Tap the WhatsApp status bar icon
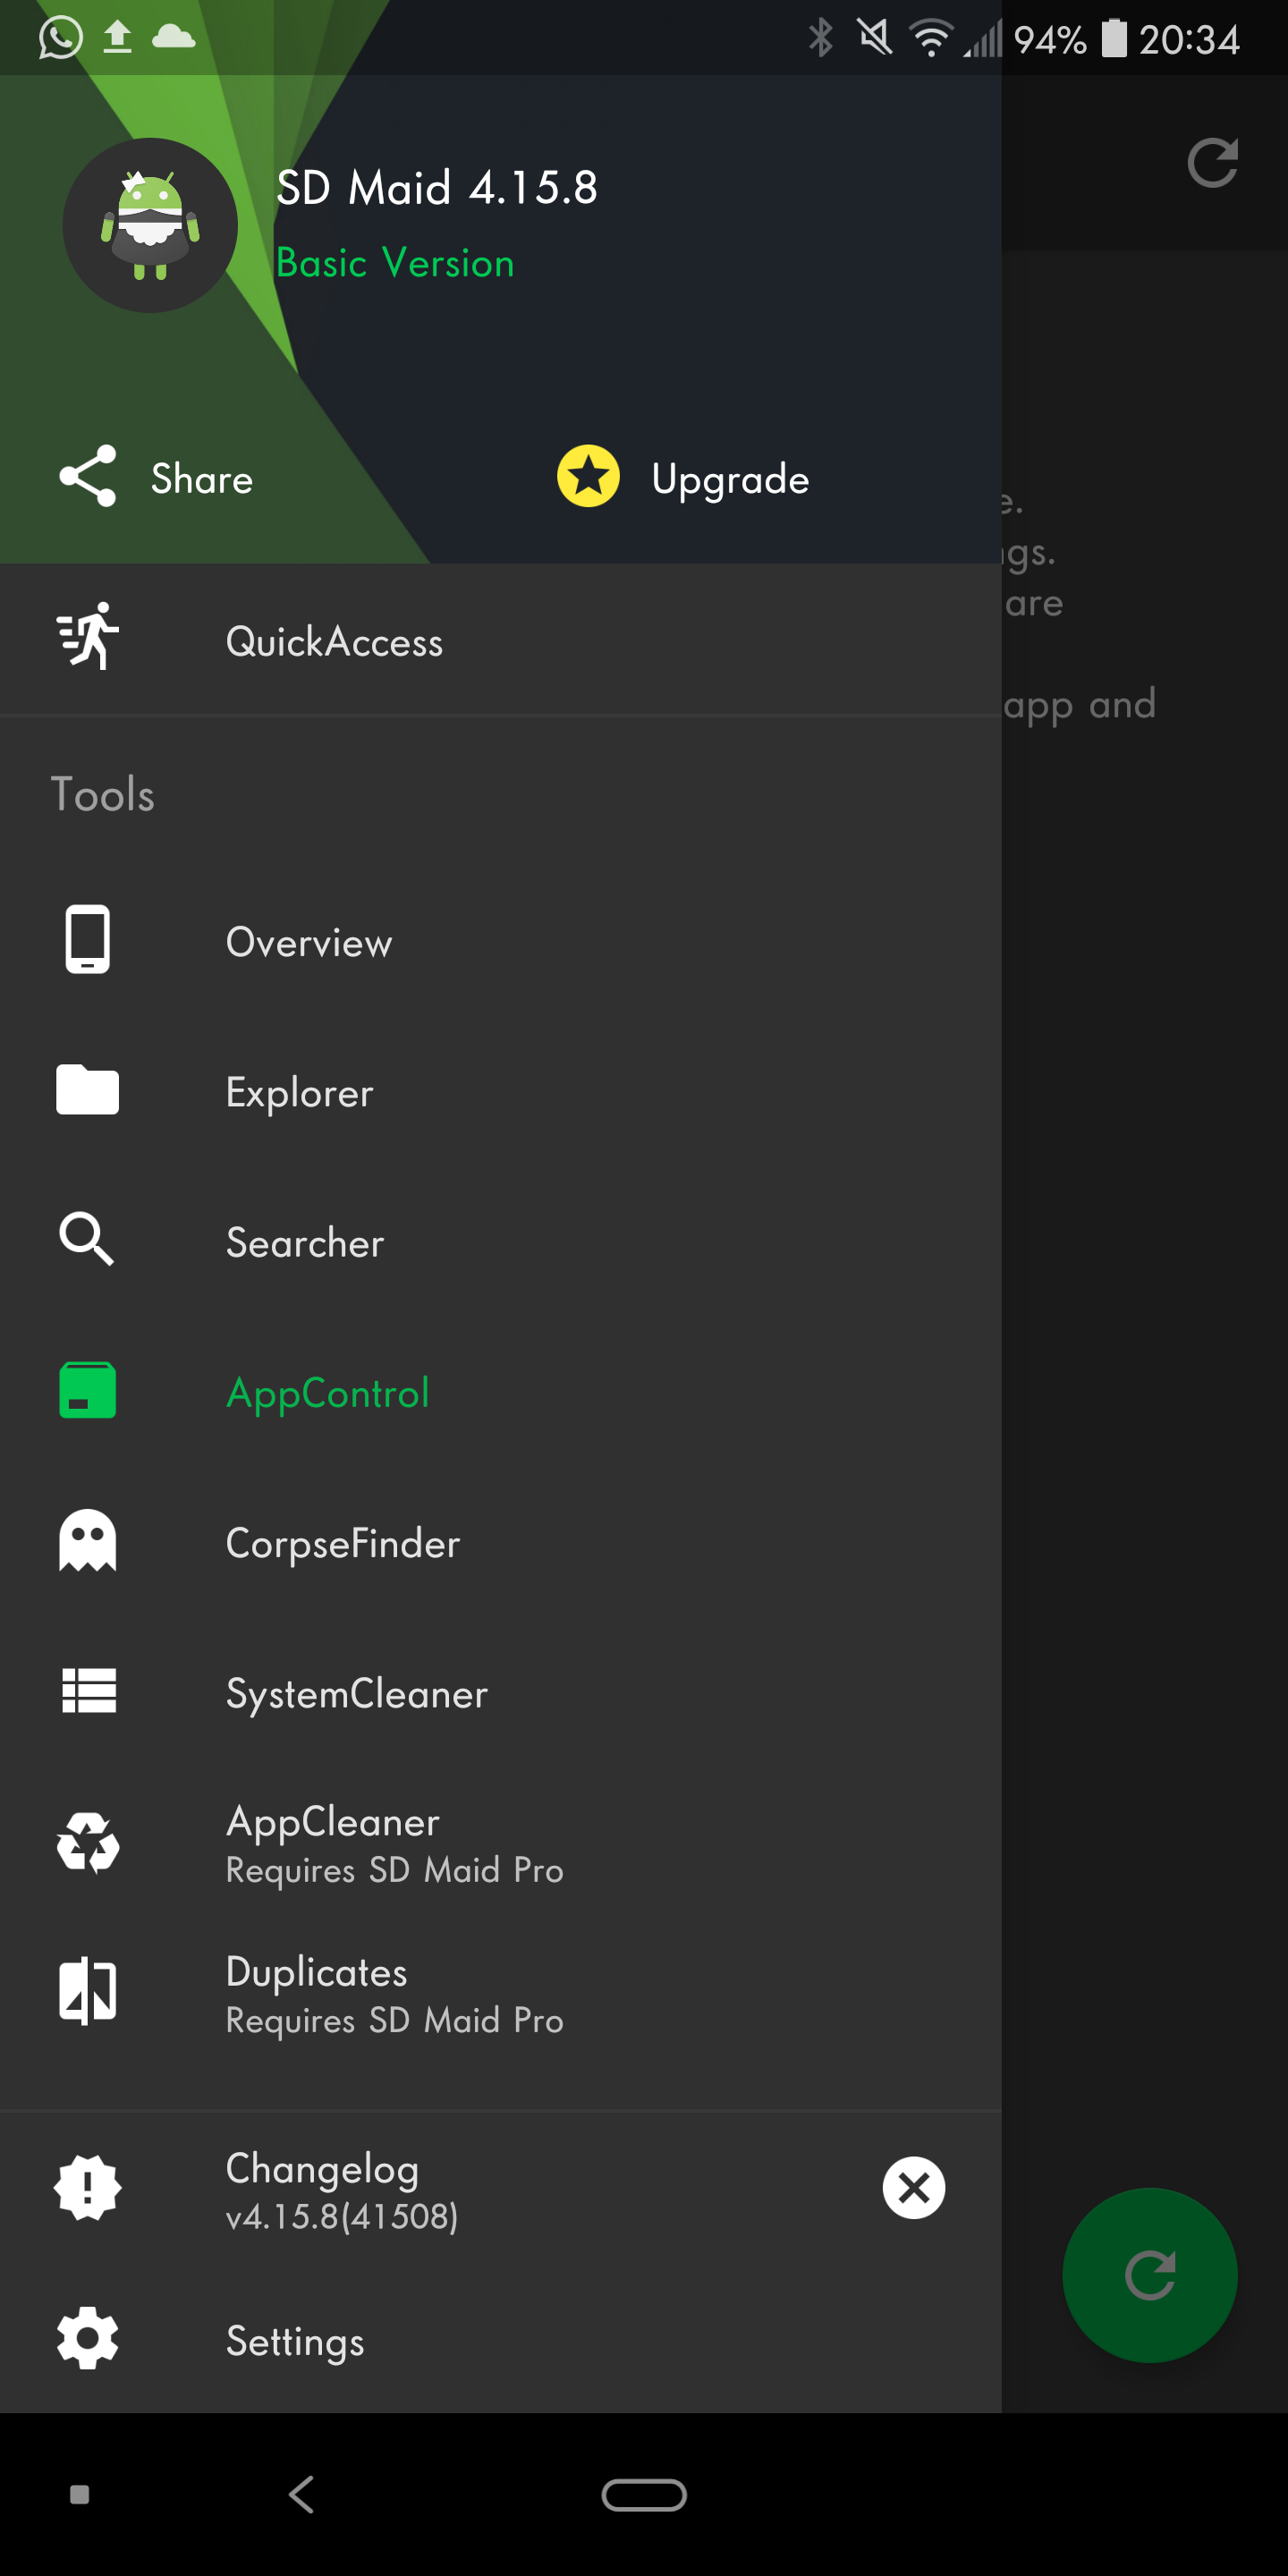1288x2576 pixels. click(x=61, y=38)
